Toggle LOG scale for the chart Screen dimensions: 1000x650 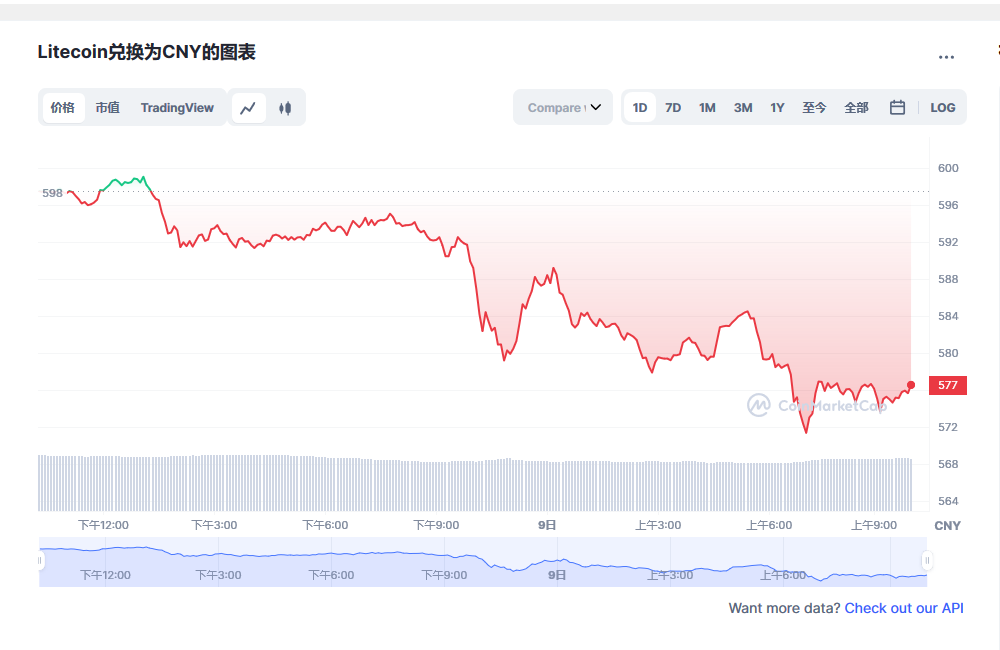point(942,107)
